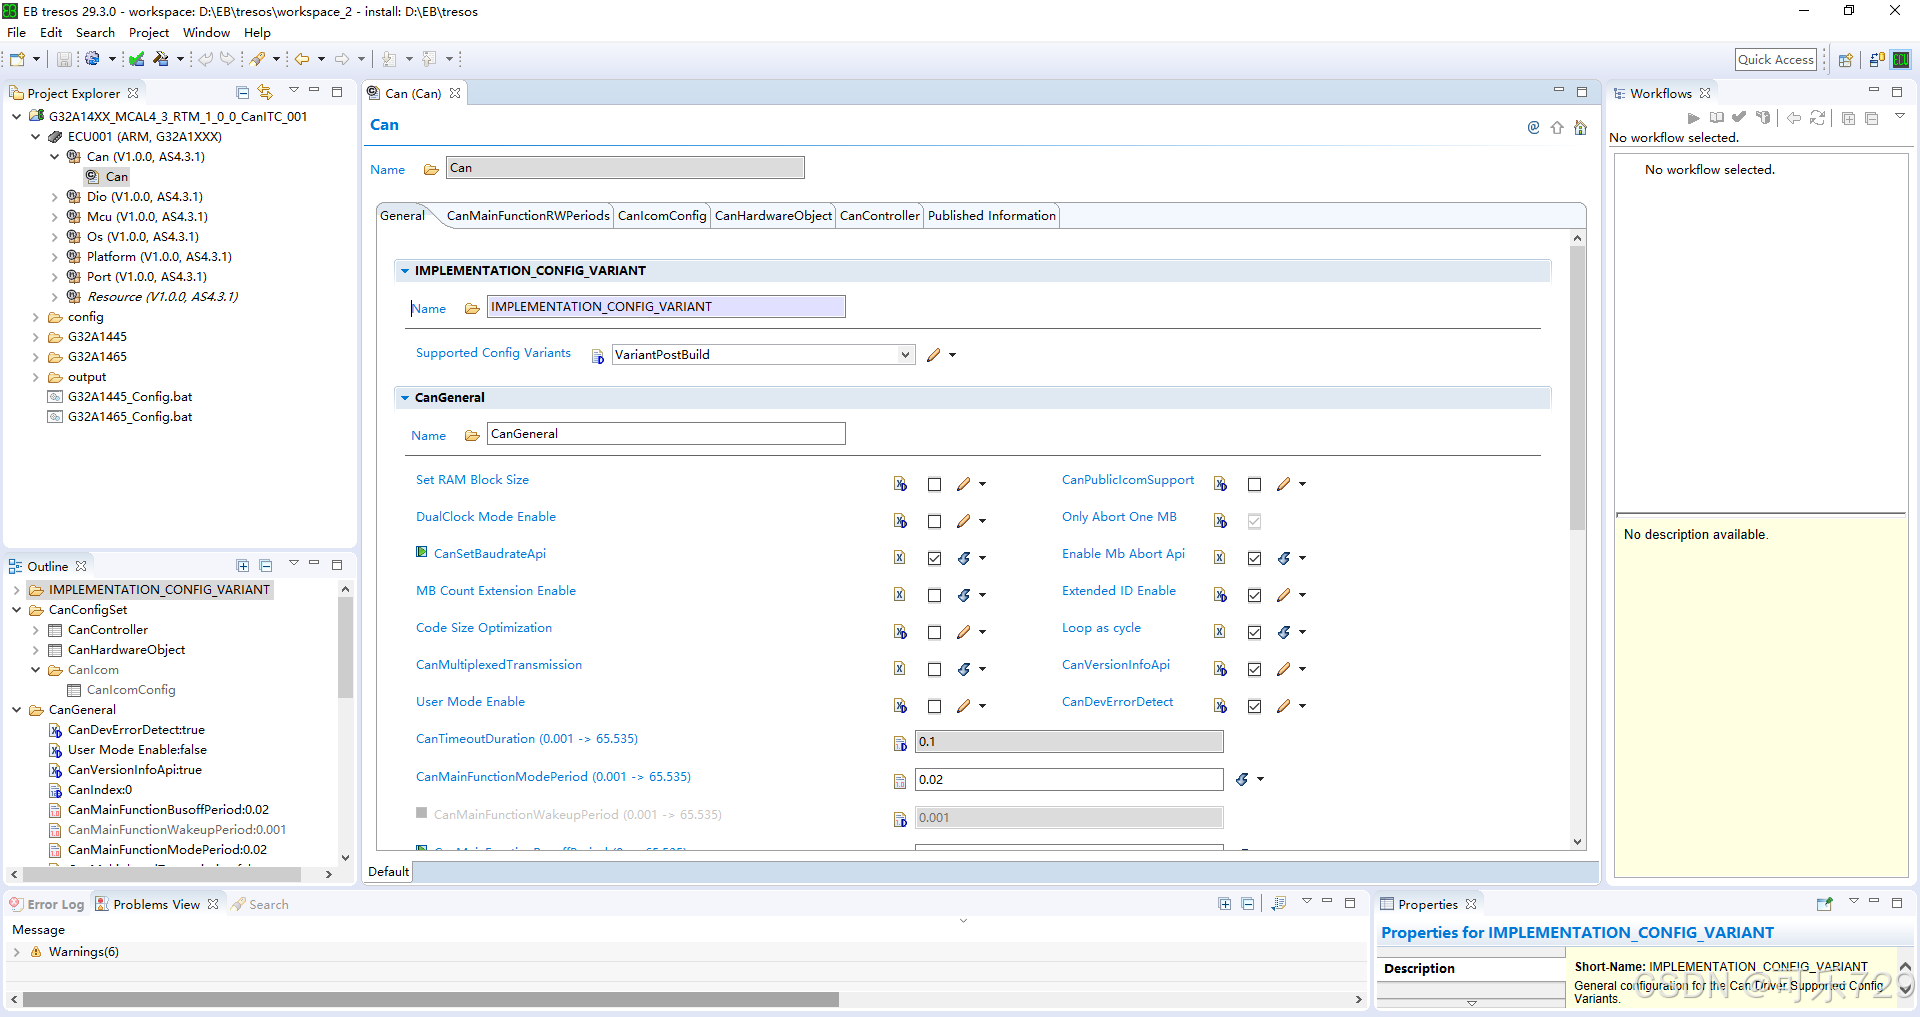Click the folder icon beside Can name field
The width and height of the screenshot is (1920, 1017).
[x=431, y=169]
